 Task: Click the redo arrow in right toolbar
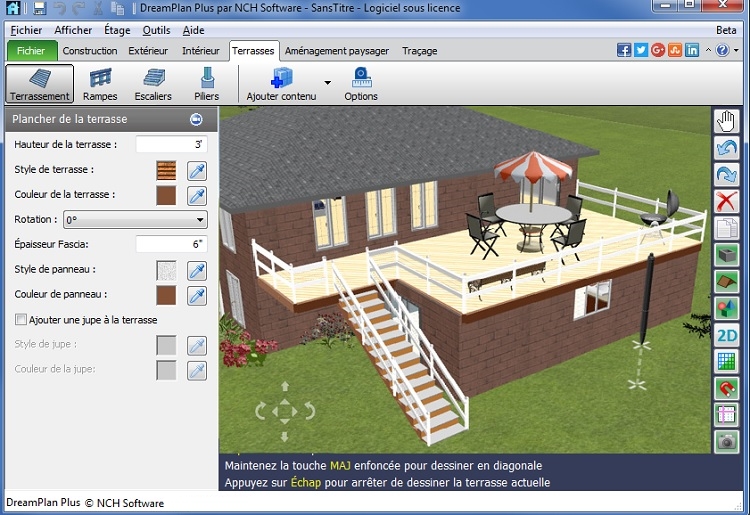pos(727,175)
